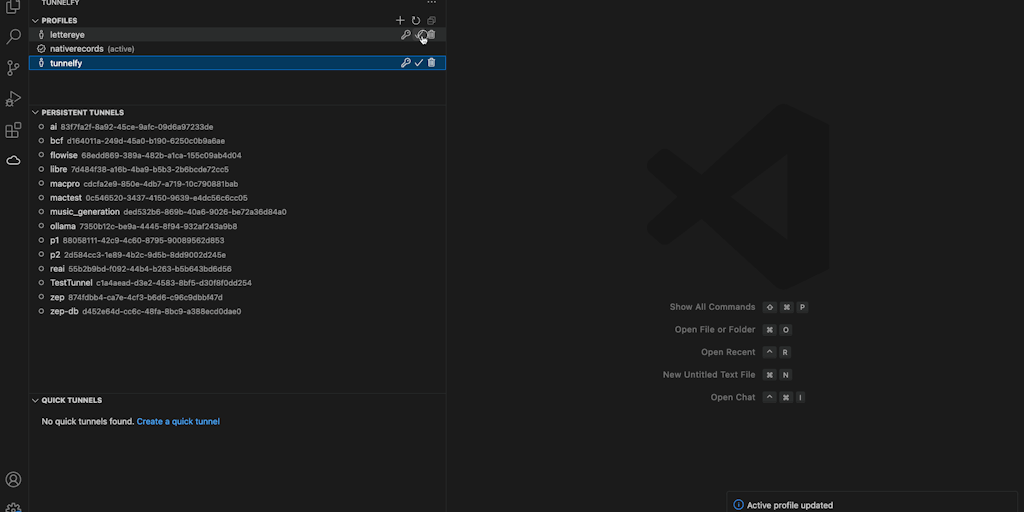Click the key icon on tunnelfy profile
This screenshot has width=1024, height=512.
(x=406, y=63)
